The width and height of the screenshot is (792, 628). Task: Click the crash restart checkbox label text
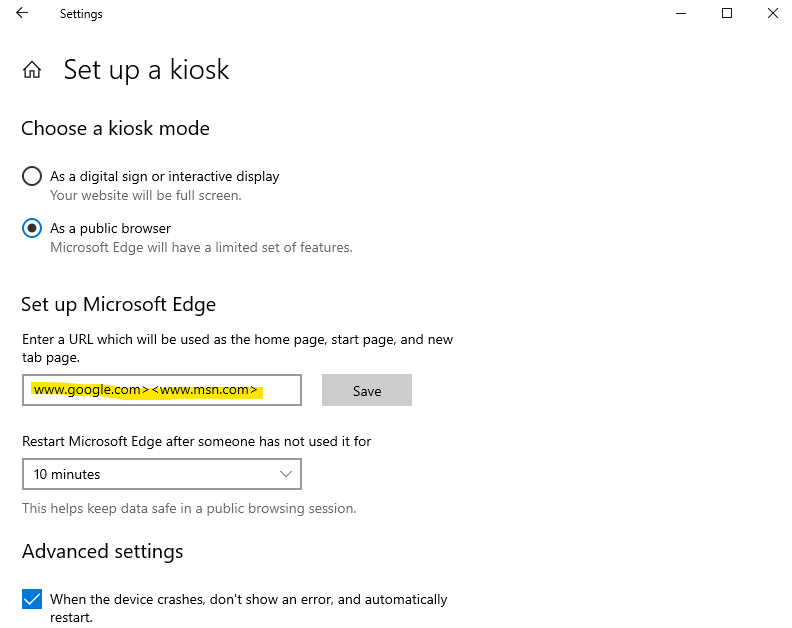(249, 608)
